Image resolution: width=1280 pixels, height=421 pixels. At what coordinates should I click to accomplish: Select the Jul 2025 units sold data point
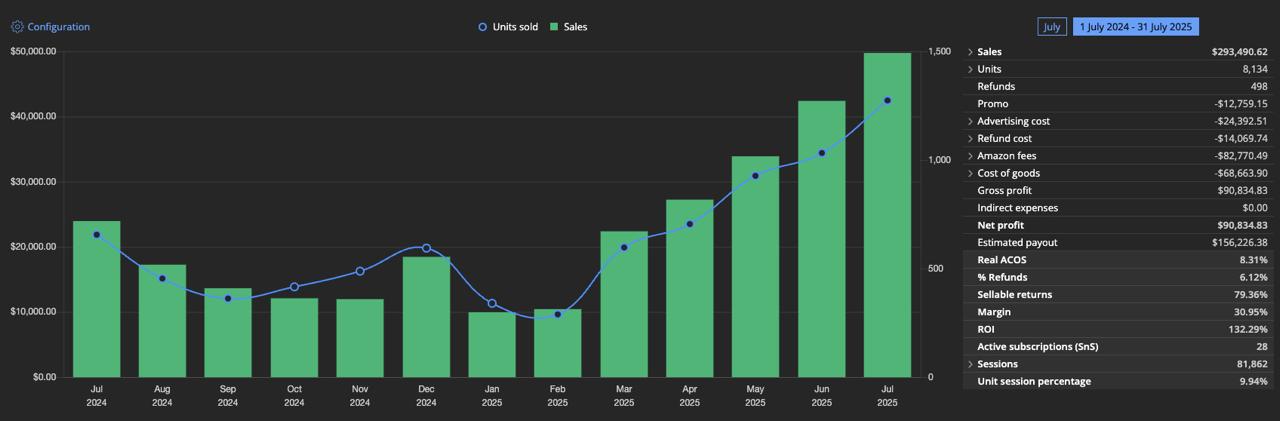point(887,100)
